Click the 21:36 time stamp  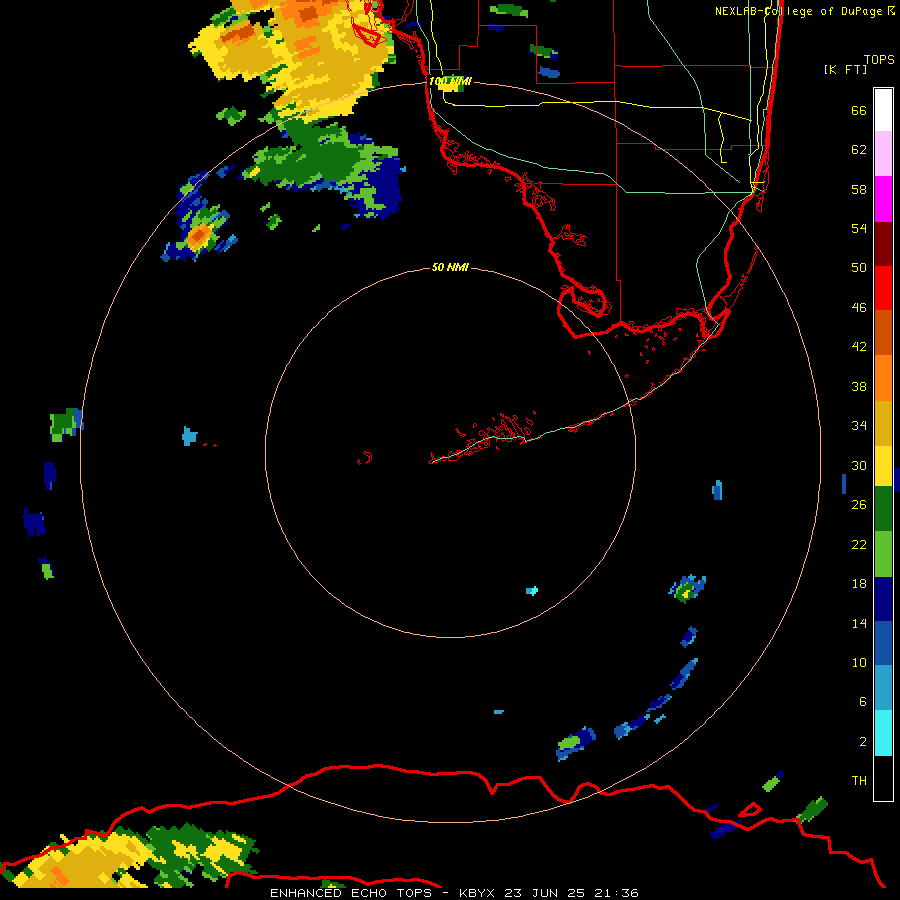[x=616, y=893]
